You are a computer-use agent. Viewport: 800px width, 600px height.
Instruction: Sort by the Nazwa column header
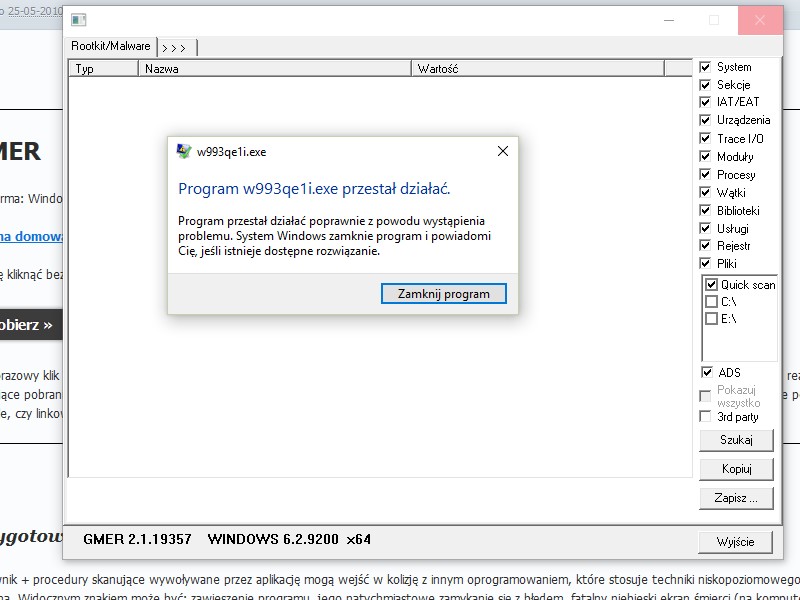pos(274,68)
